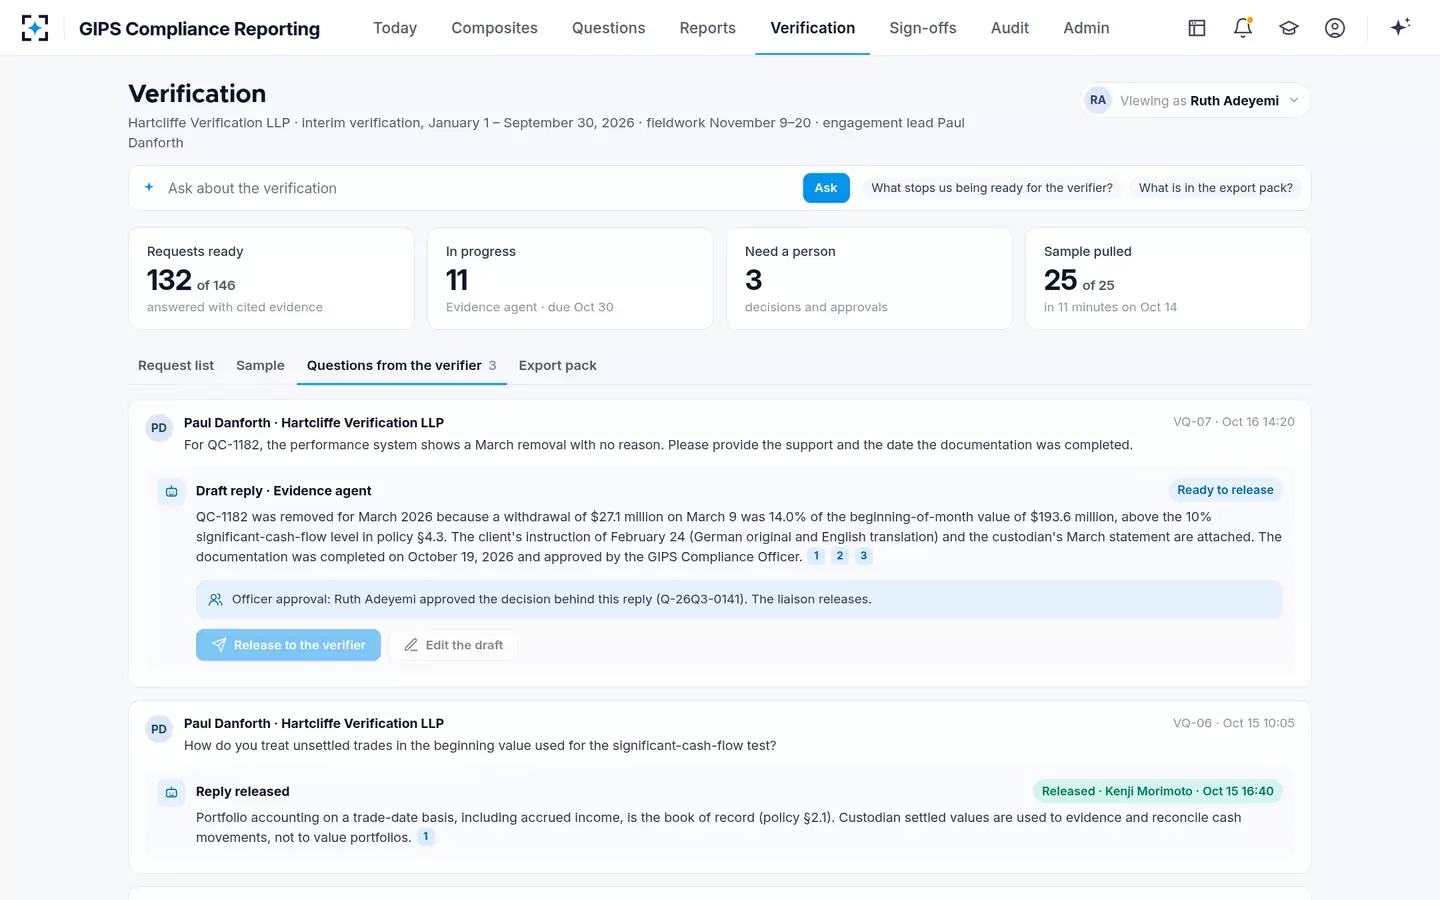Go to the Today nav item
The height and width of the screenshot is (900, 1440).
(x=395, y=28)
